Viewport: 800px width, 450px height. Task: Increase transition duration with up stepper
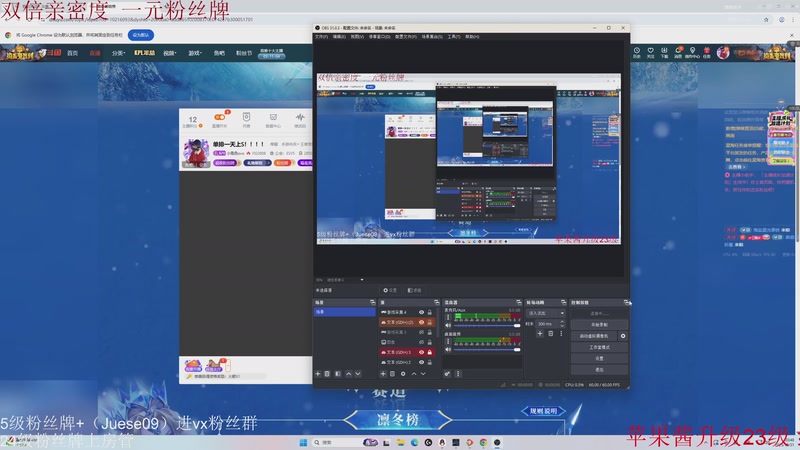pyautogui.click(x=562, y=322)
